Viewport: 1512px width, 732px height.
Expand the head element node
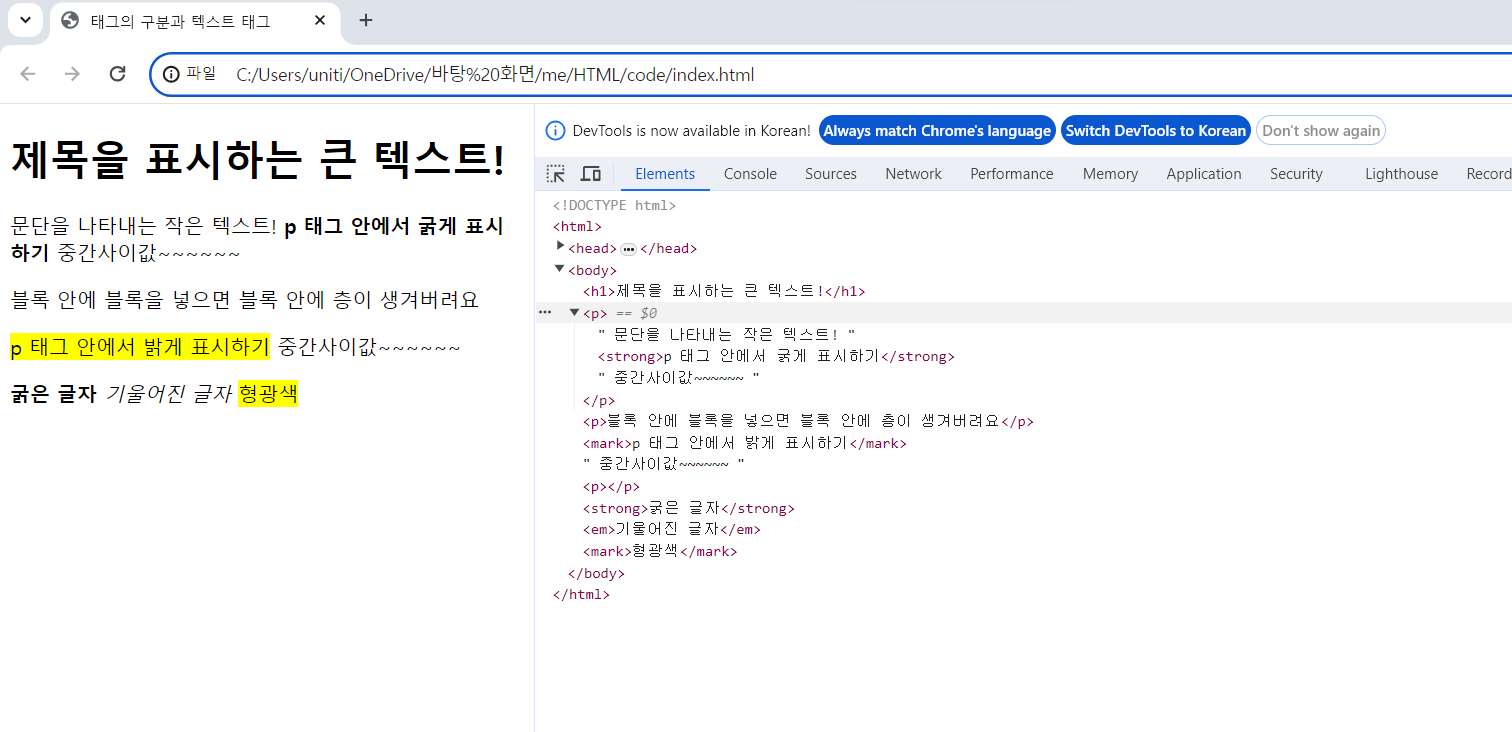click(562, 248)
